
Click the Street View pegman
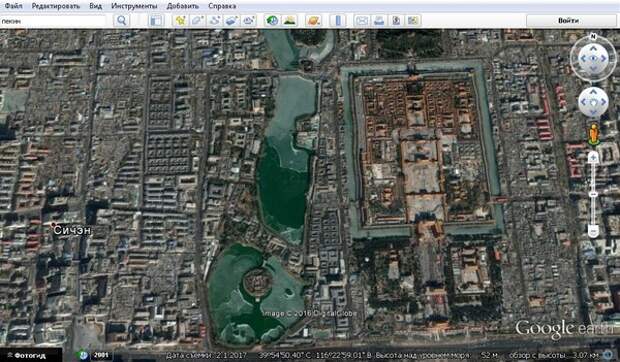[x=593, y=135]
